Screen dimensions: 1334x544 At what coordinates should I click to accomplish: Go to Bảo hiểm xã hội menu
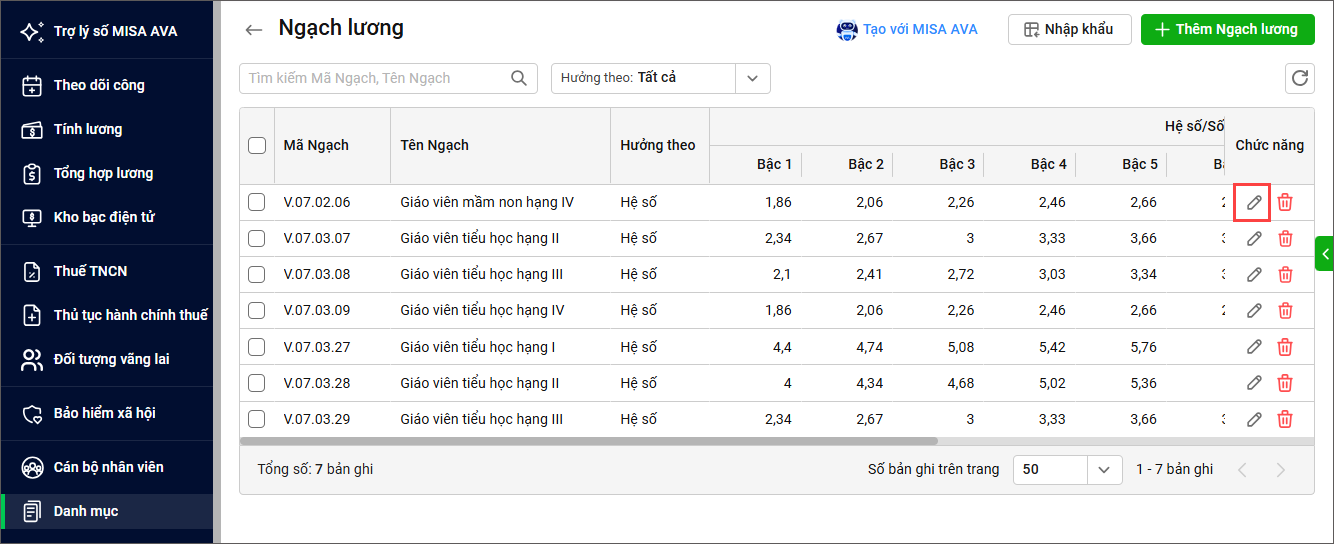click(x=104, y=413)
